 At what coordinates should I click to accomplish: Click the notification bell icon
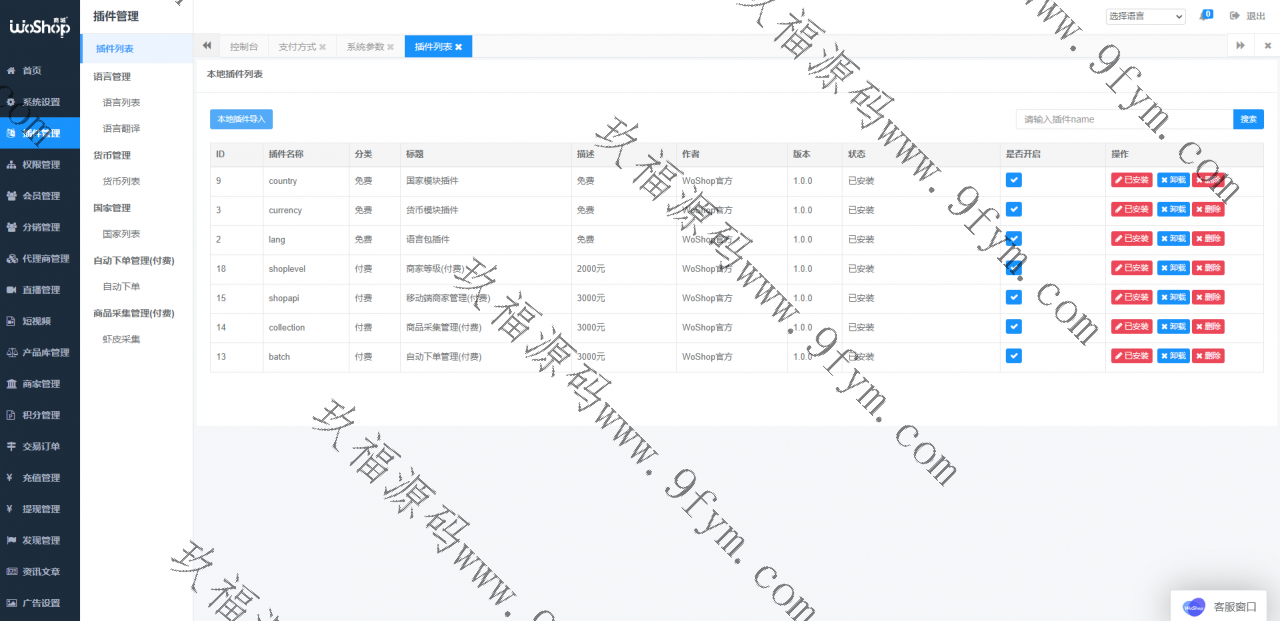1203,16
